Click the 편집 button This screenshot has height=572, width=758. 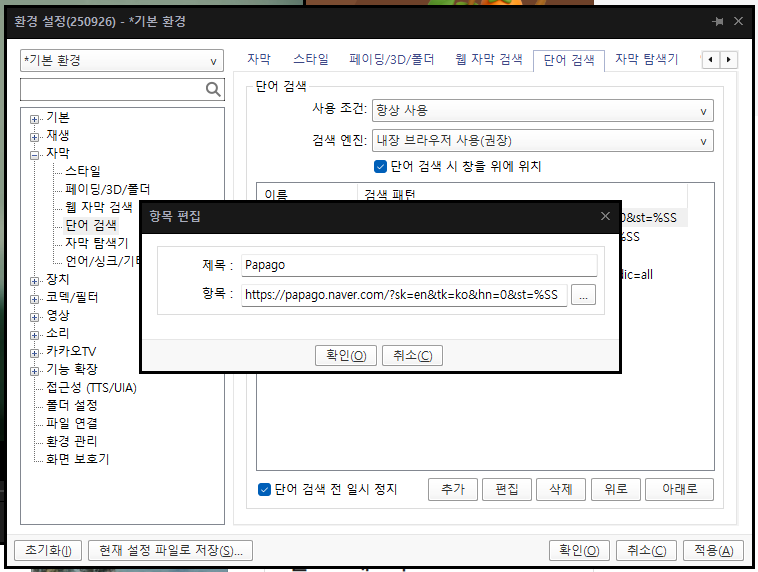(507, 489)
